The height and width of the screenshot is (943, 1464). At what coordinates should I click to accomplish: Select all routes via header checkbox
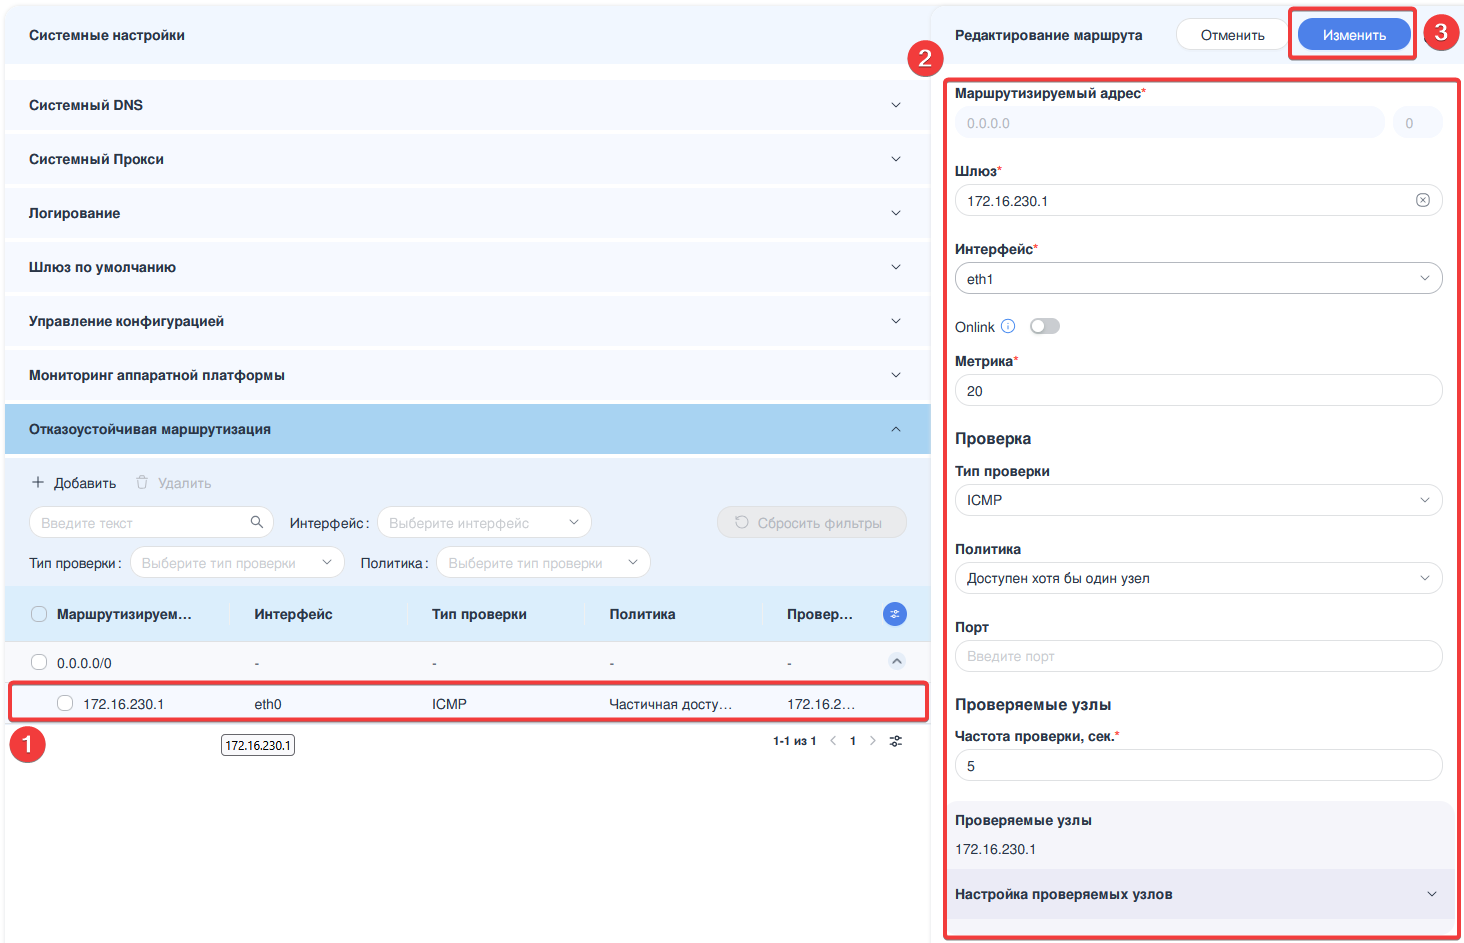coord(39,614)
